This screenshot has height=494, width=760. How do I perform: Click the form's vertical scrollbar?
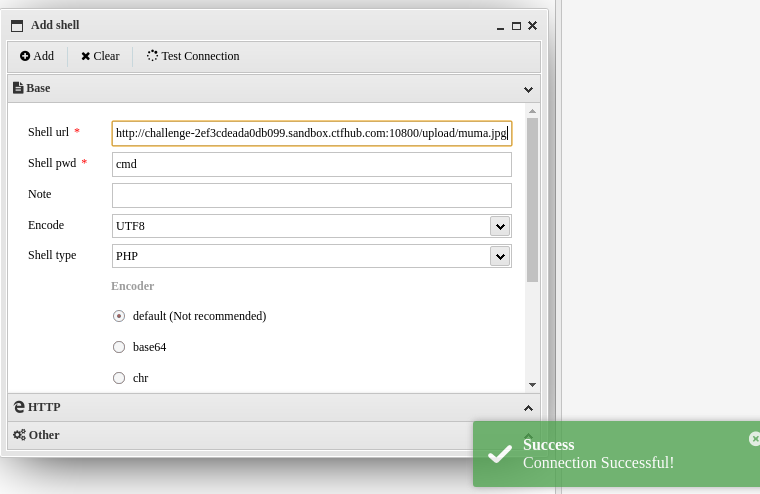[x=532, y=200]
